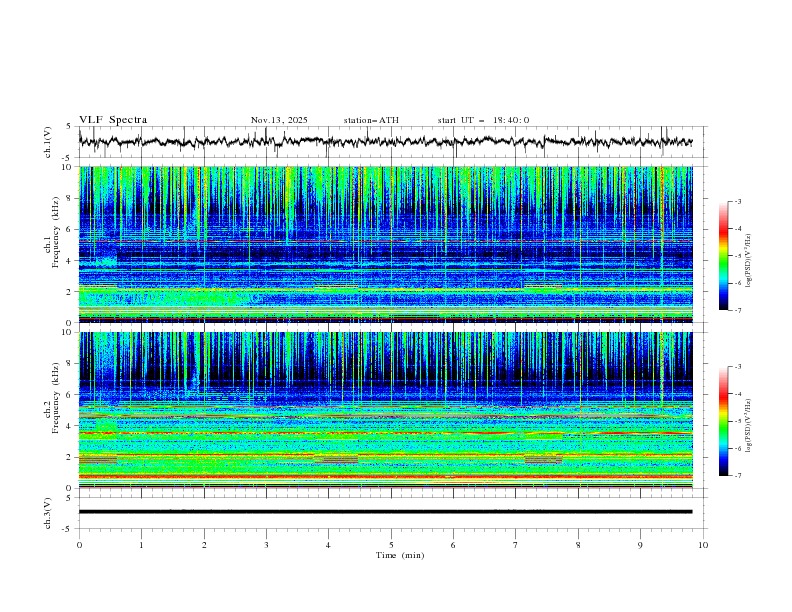
Task: Click the 'Time (min)' axis label
Action: coord(400,555)
